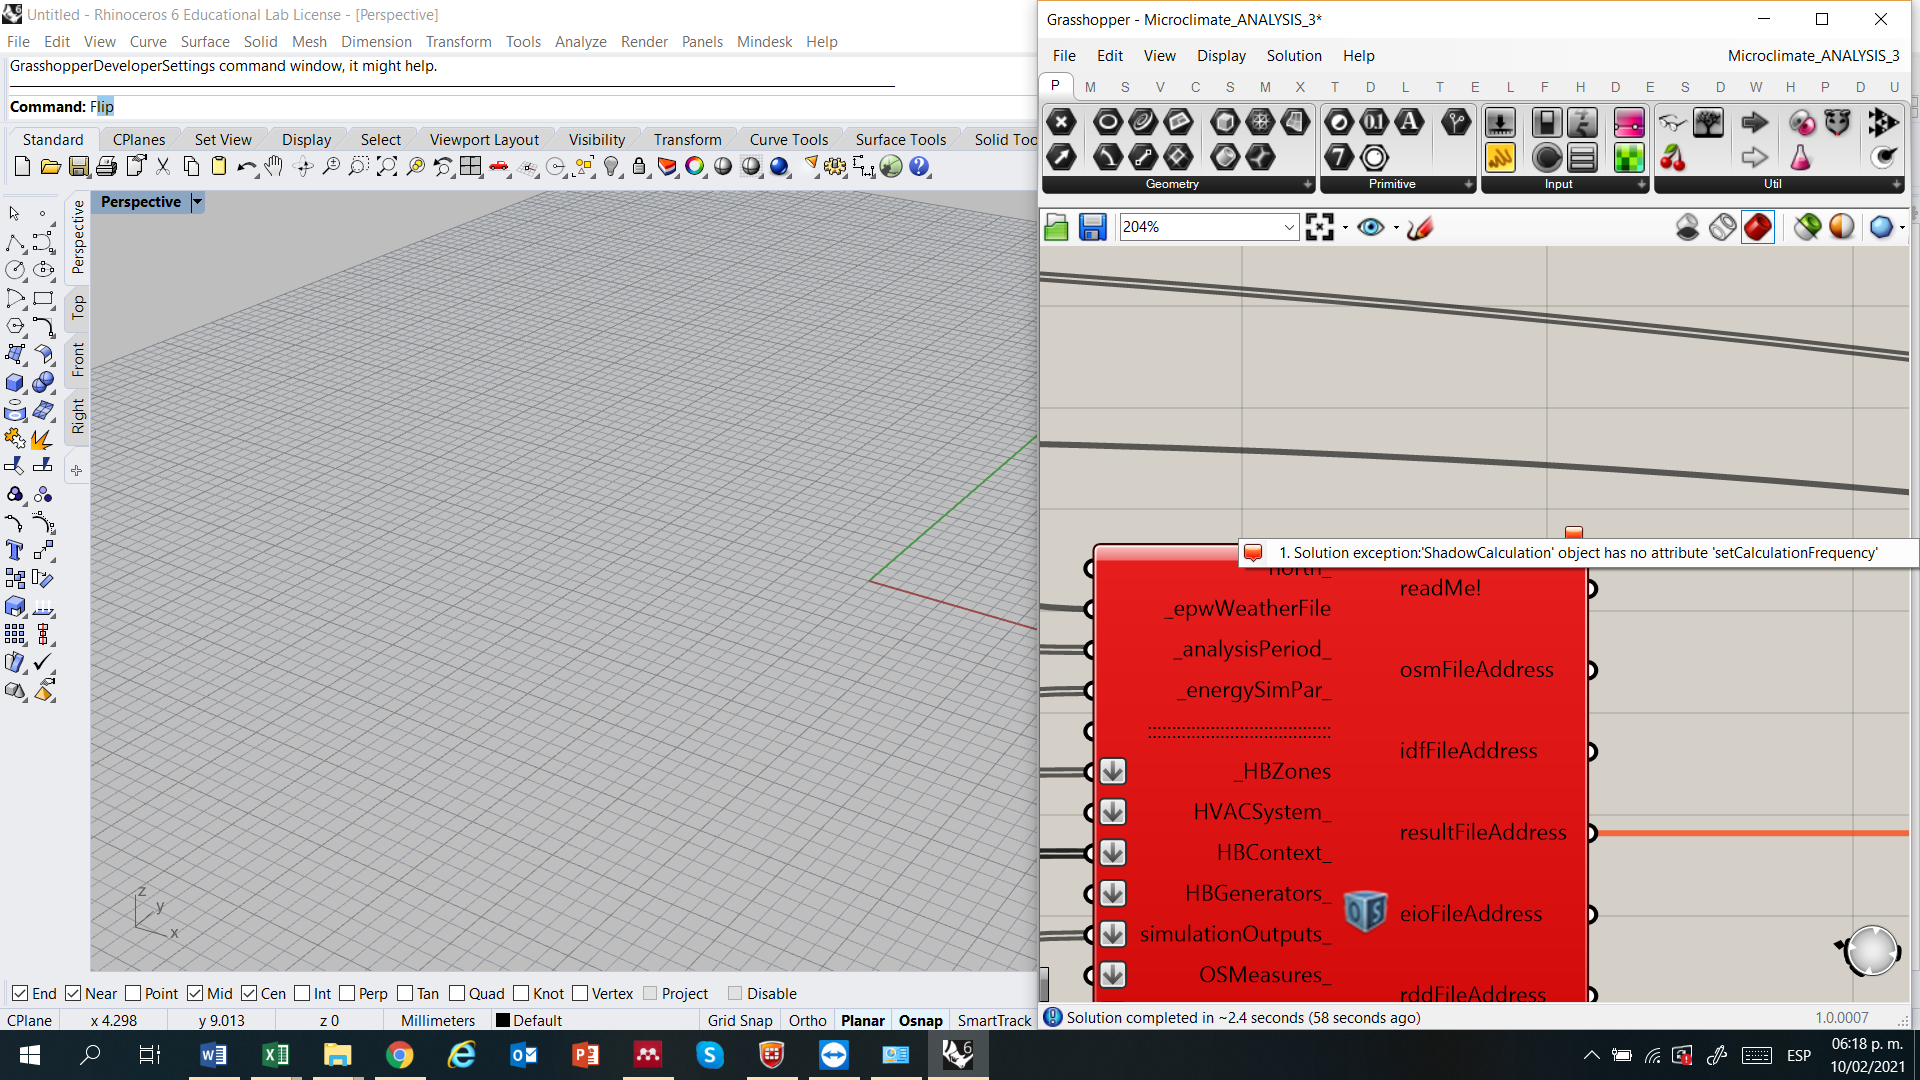This screenshot has height=1080, width=1920.
Task: Toggle the Perp osnap checkbox
Action: 348,993
